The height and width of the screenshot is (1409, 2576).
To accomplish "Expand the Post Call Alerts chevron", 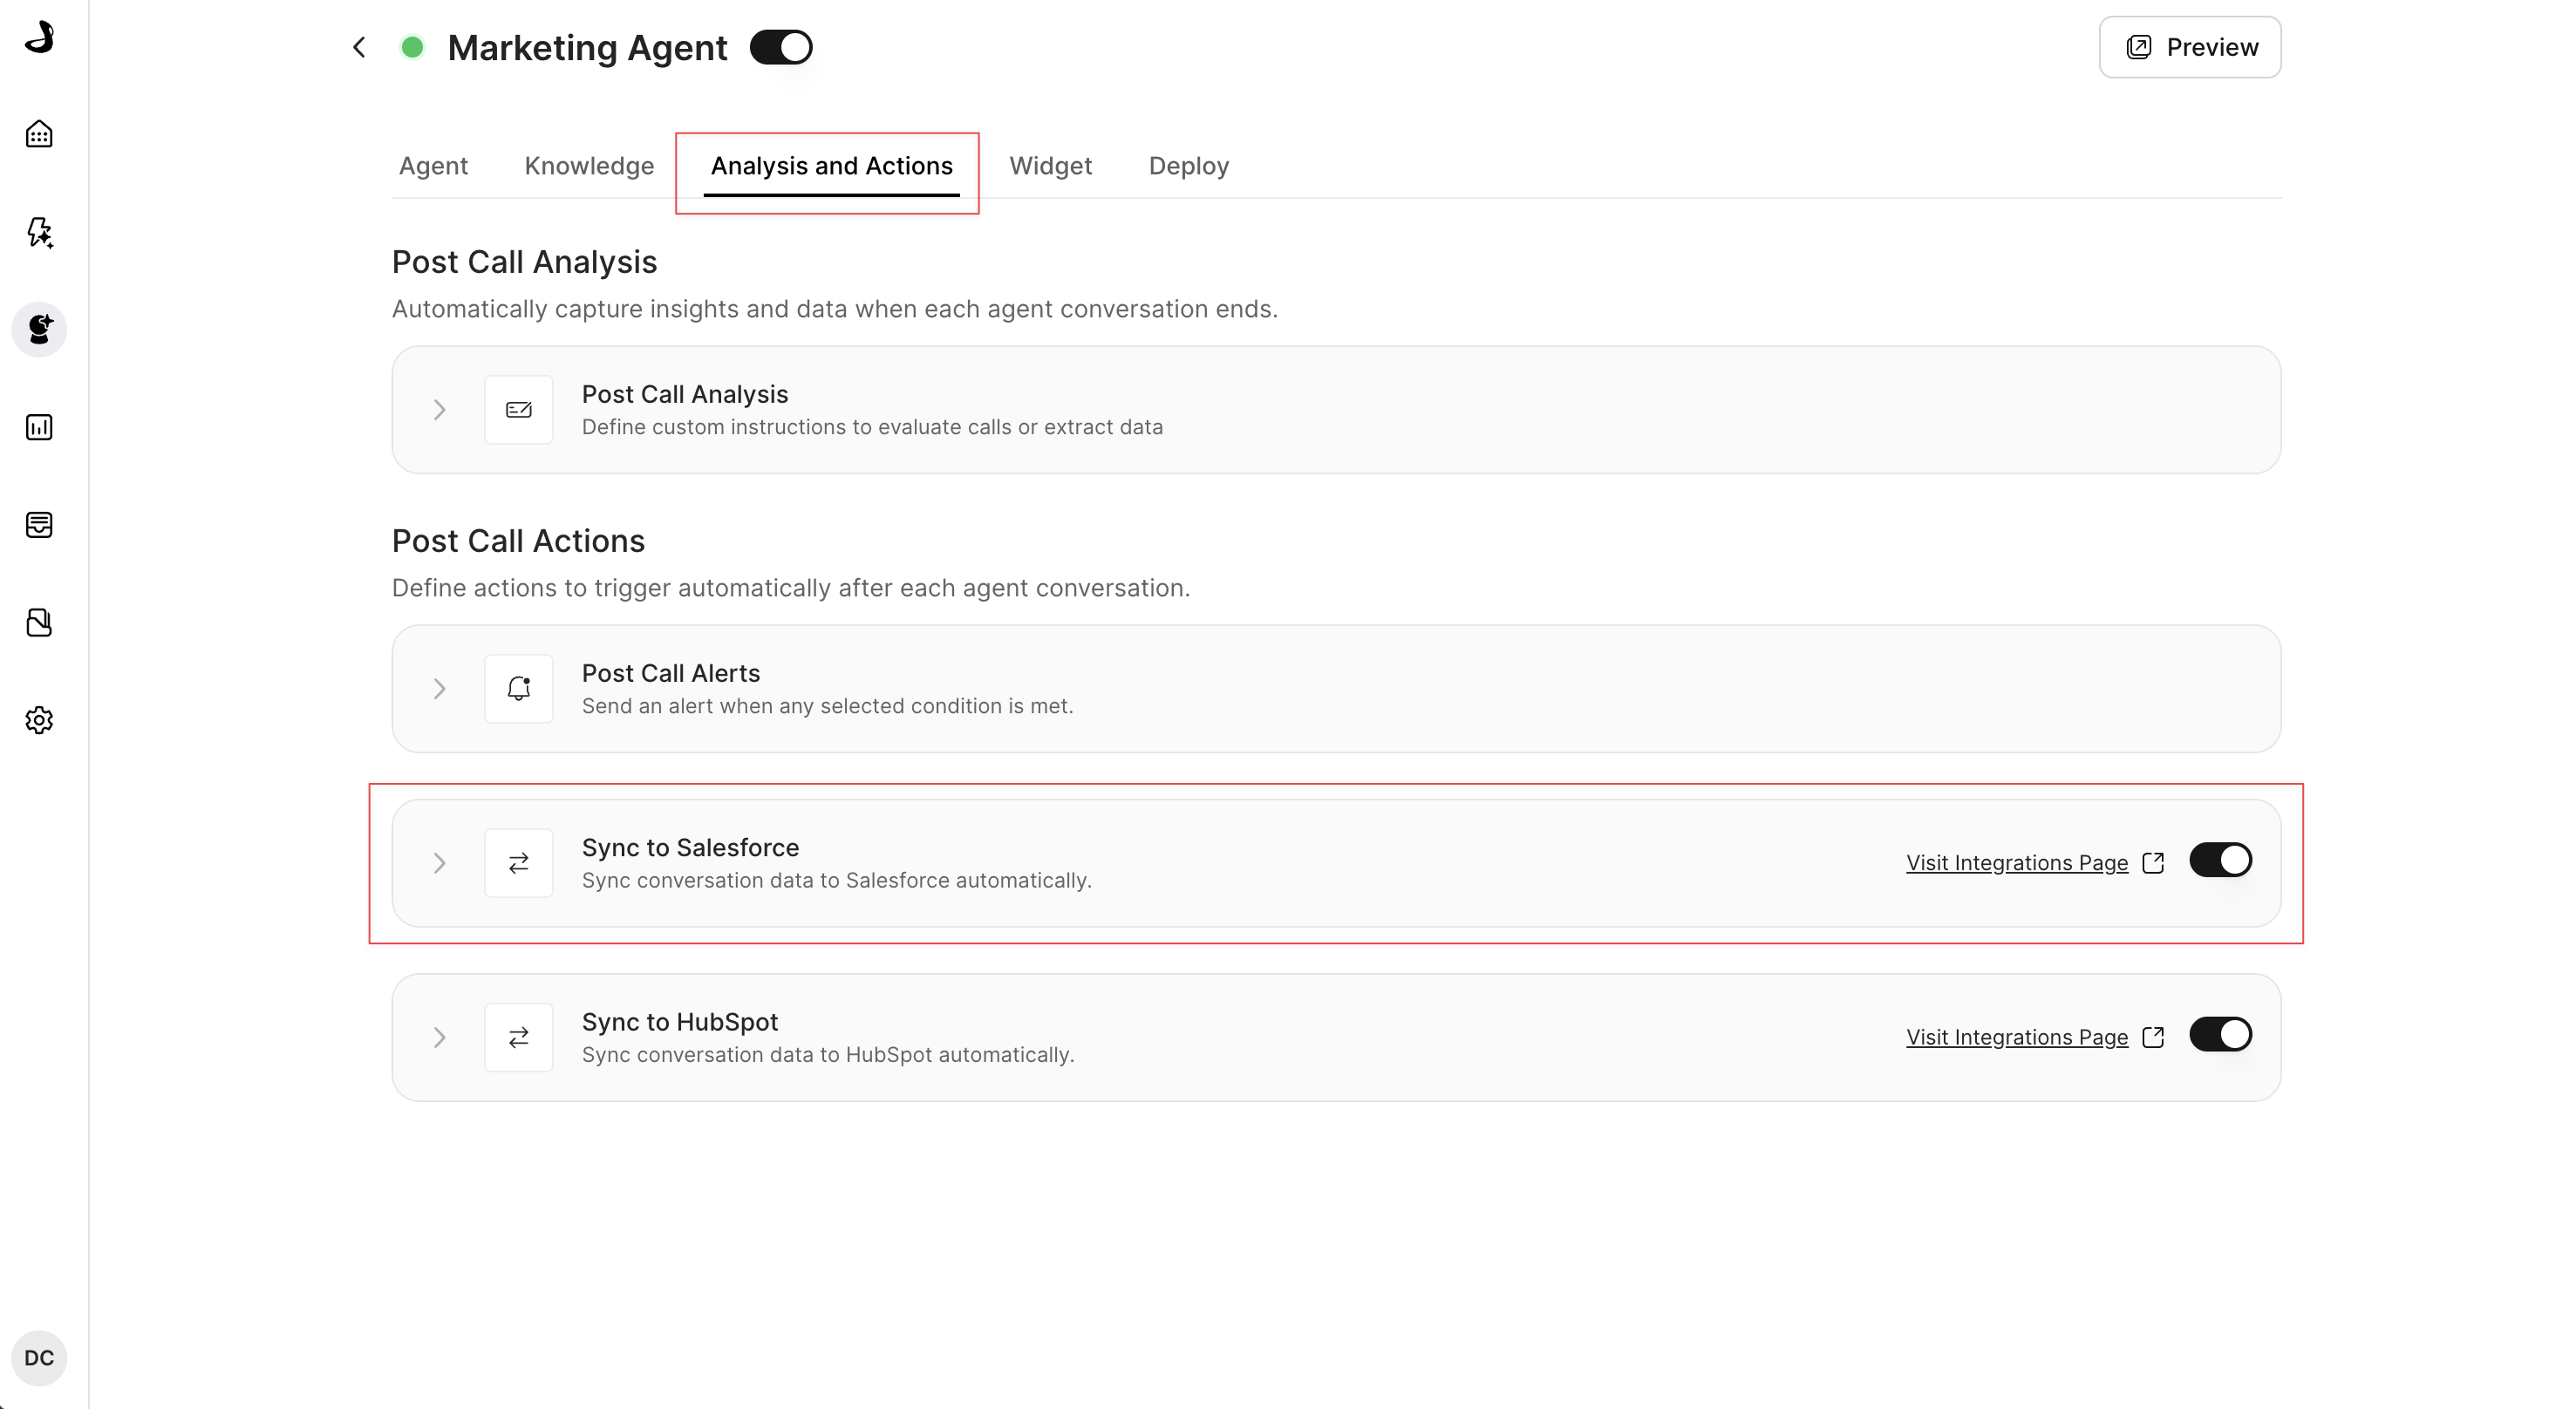I will pyautogui.click(x=439, y=689).
